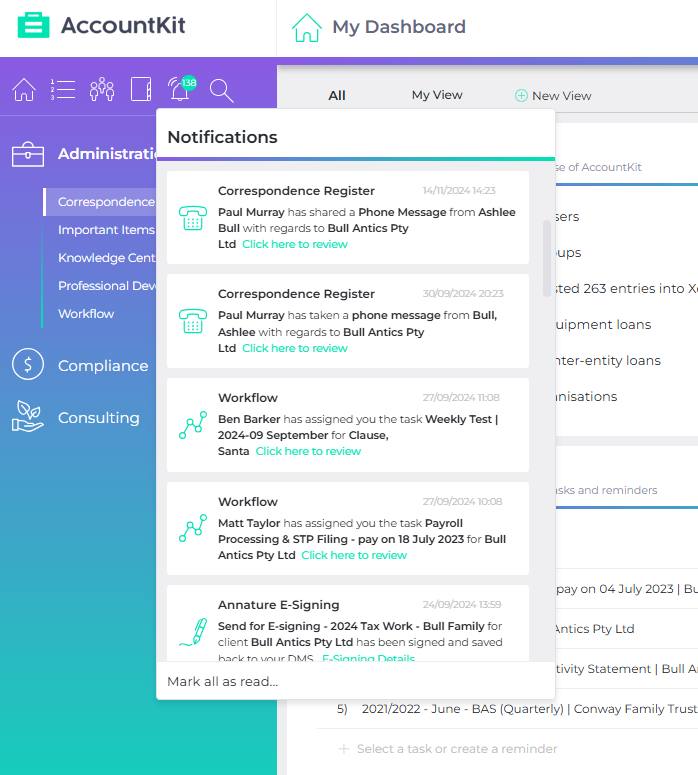Open Important Items in the sidebar
This screenshot has width=698, height=775.
(x=106, y=230)
